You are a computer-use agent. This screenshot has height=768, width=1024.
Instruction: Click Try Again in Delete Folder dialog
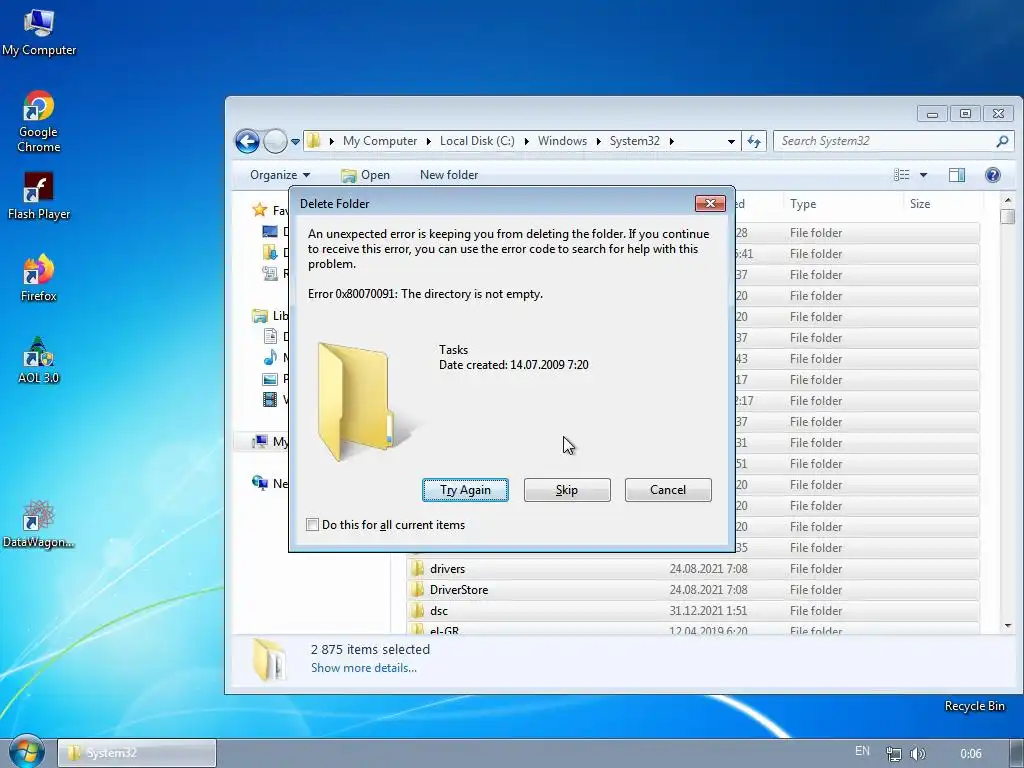coord(465,490)
